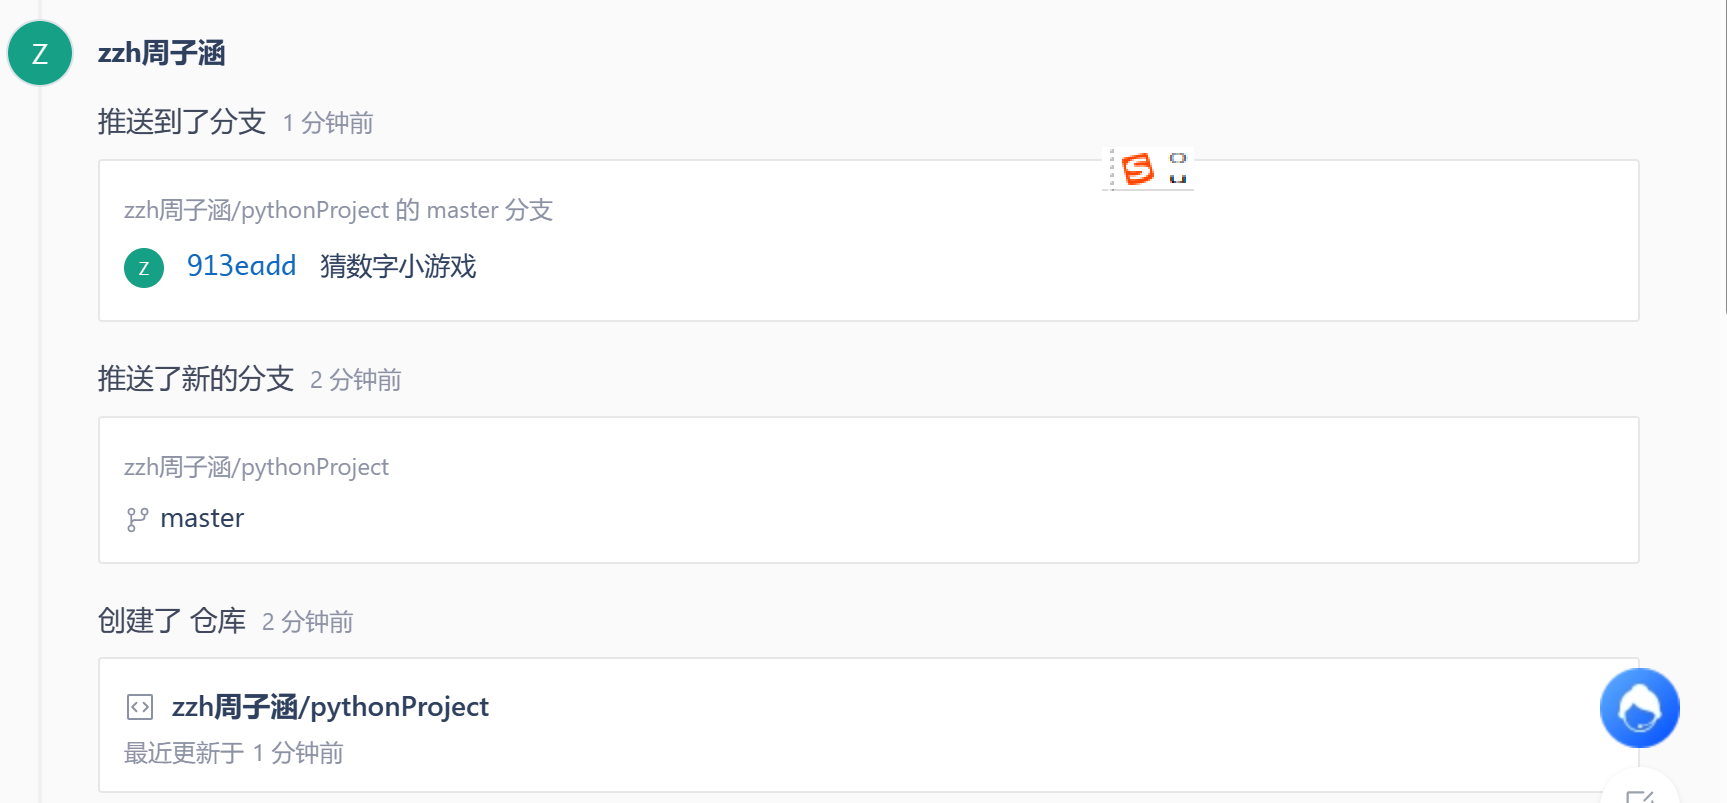Click the orange Sogou input method logo
This screenshot has width=1727, height=803.
(x=1137, y=169)
